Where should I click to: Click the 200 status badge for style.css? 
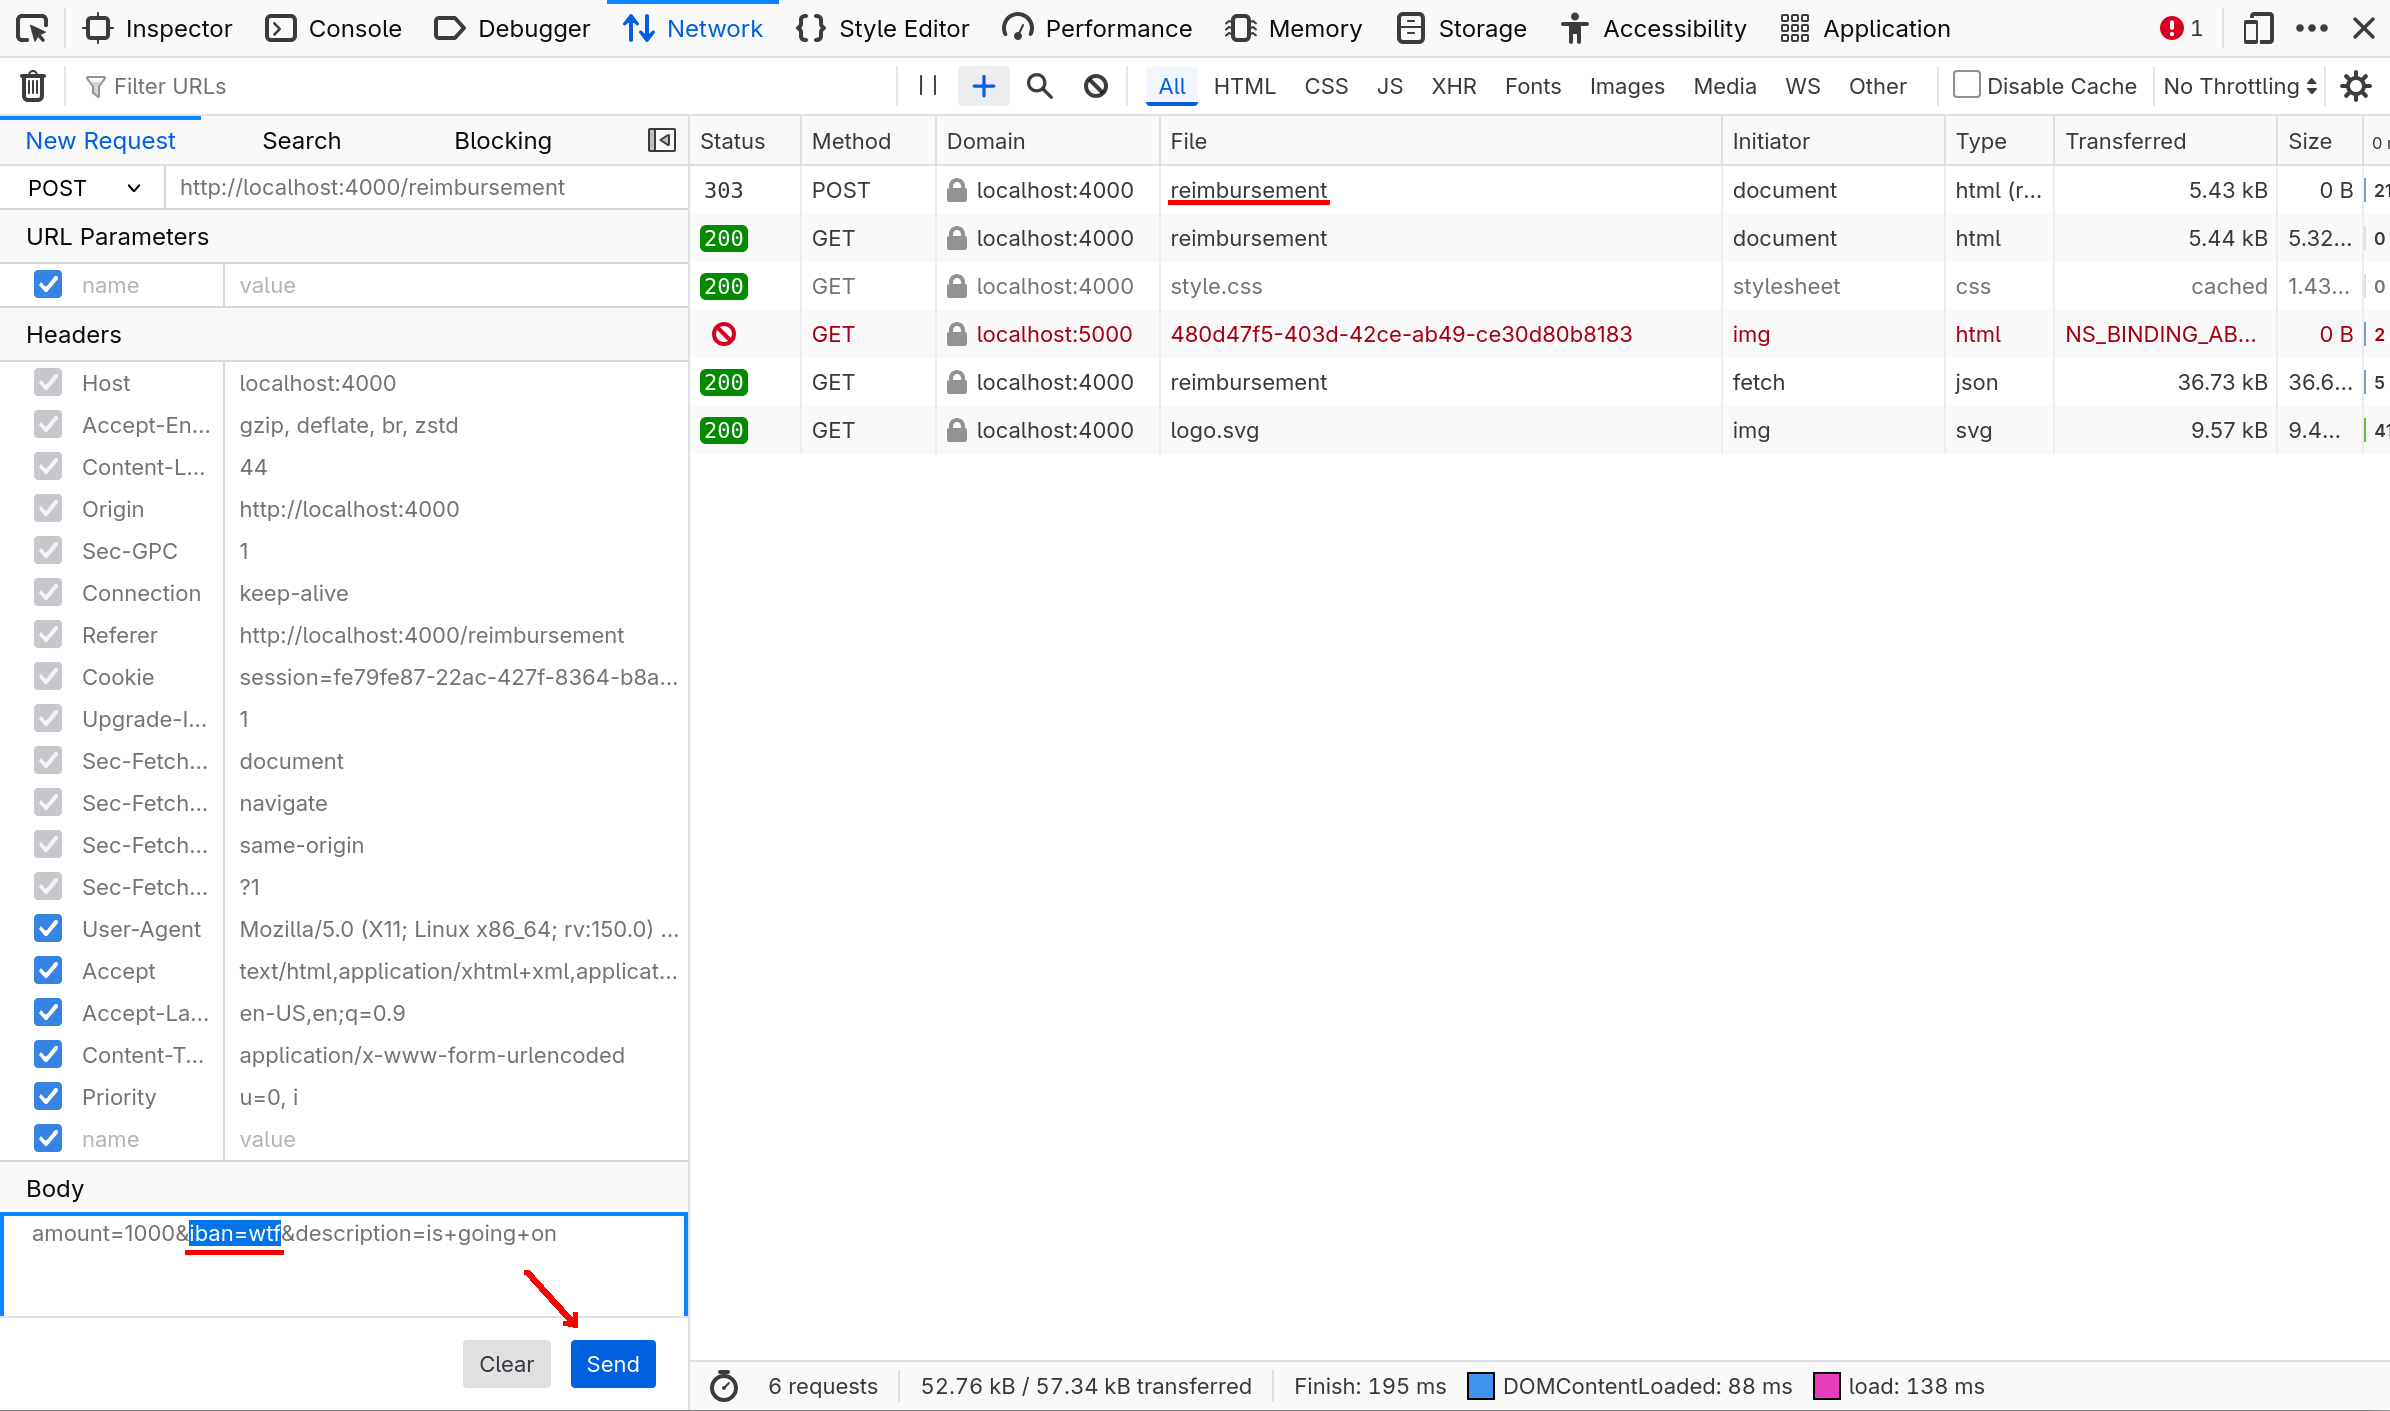coord(724,286)
